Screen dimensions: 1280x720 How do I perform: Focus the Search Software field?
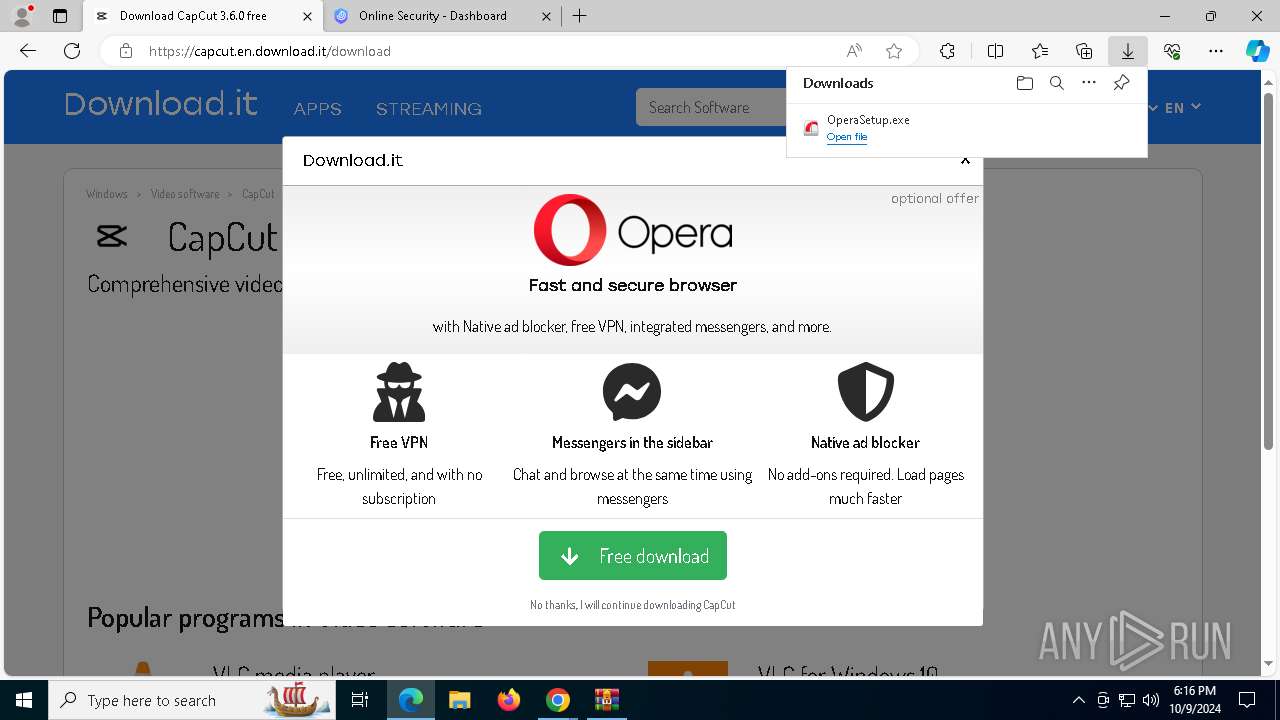[712, 107]
